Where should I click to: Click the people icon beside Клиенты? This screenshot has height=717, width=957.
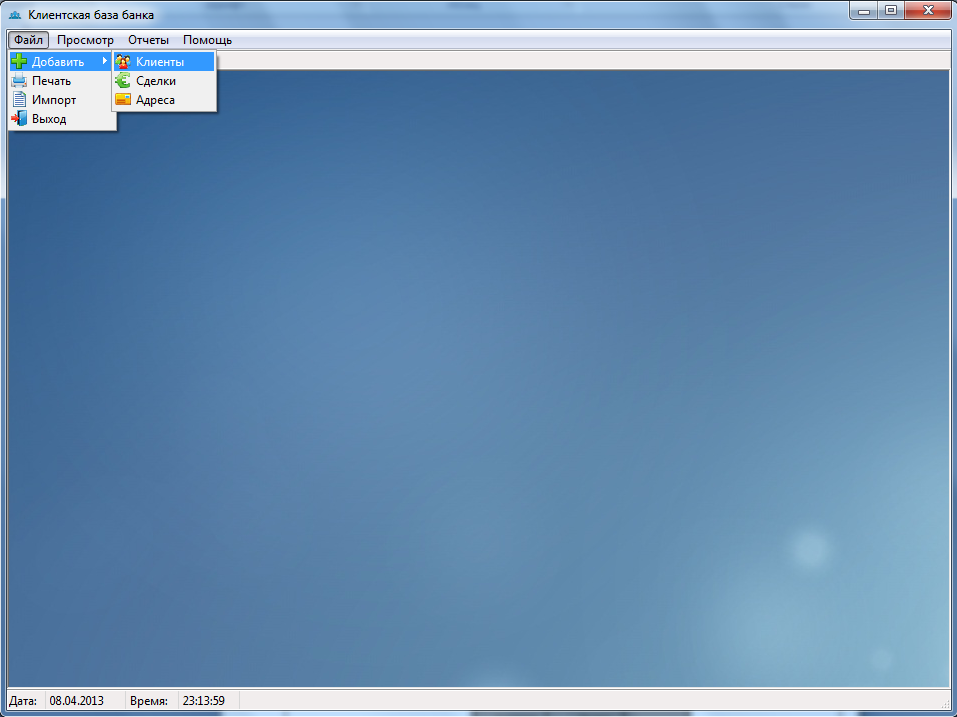tap(123, 61)
